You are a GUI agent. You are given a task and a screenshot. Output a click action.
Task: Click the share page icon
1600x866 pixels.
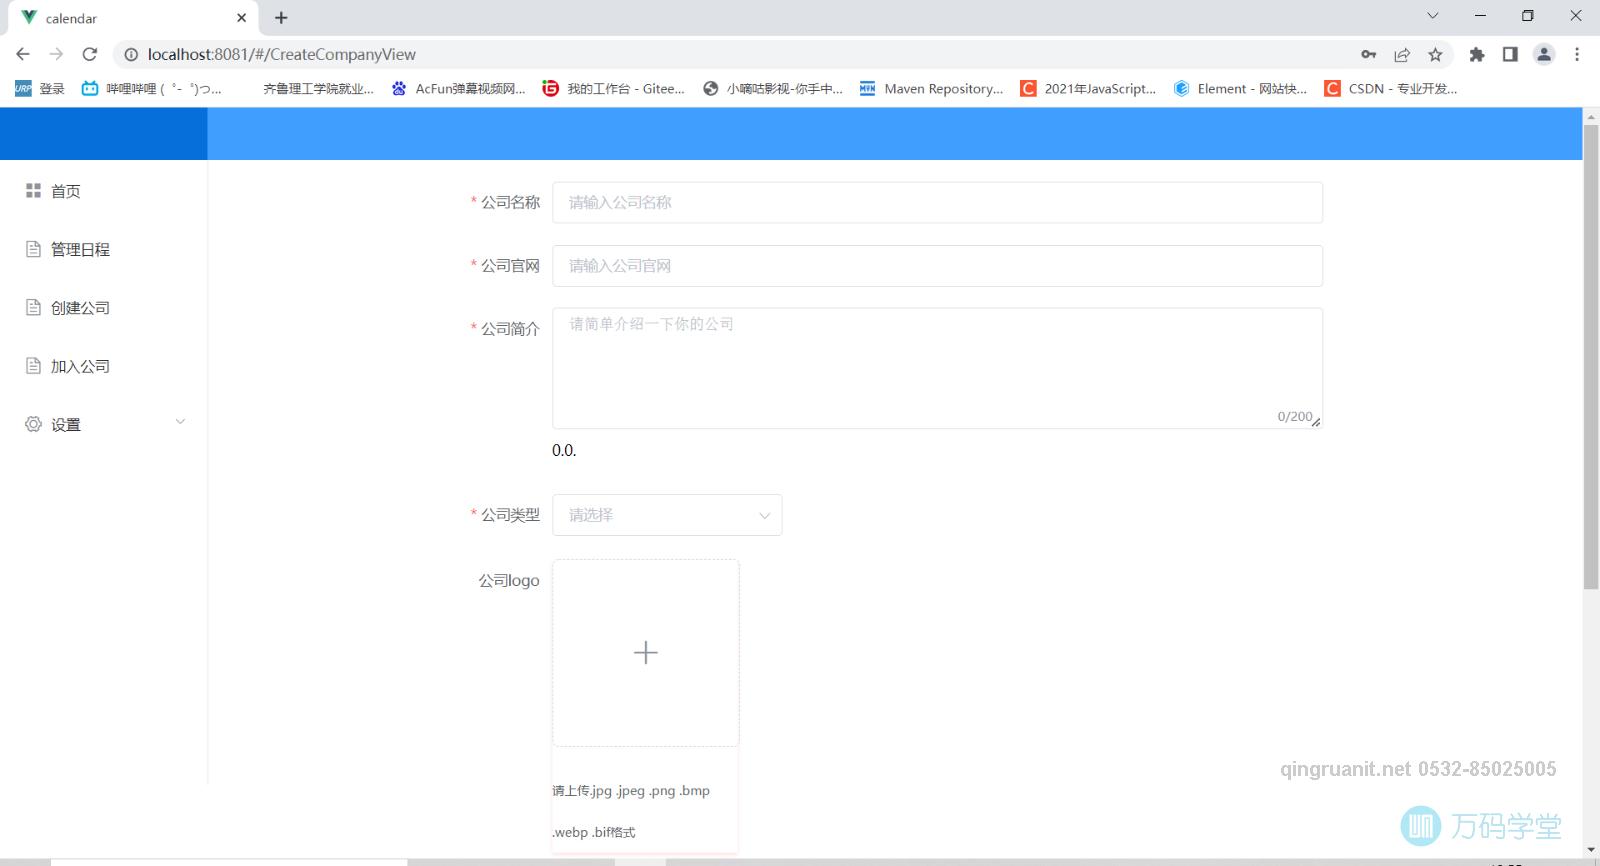(1402, 54)
